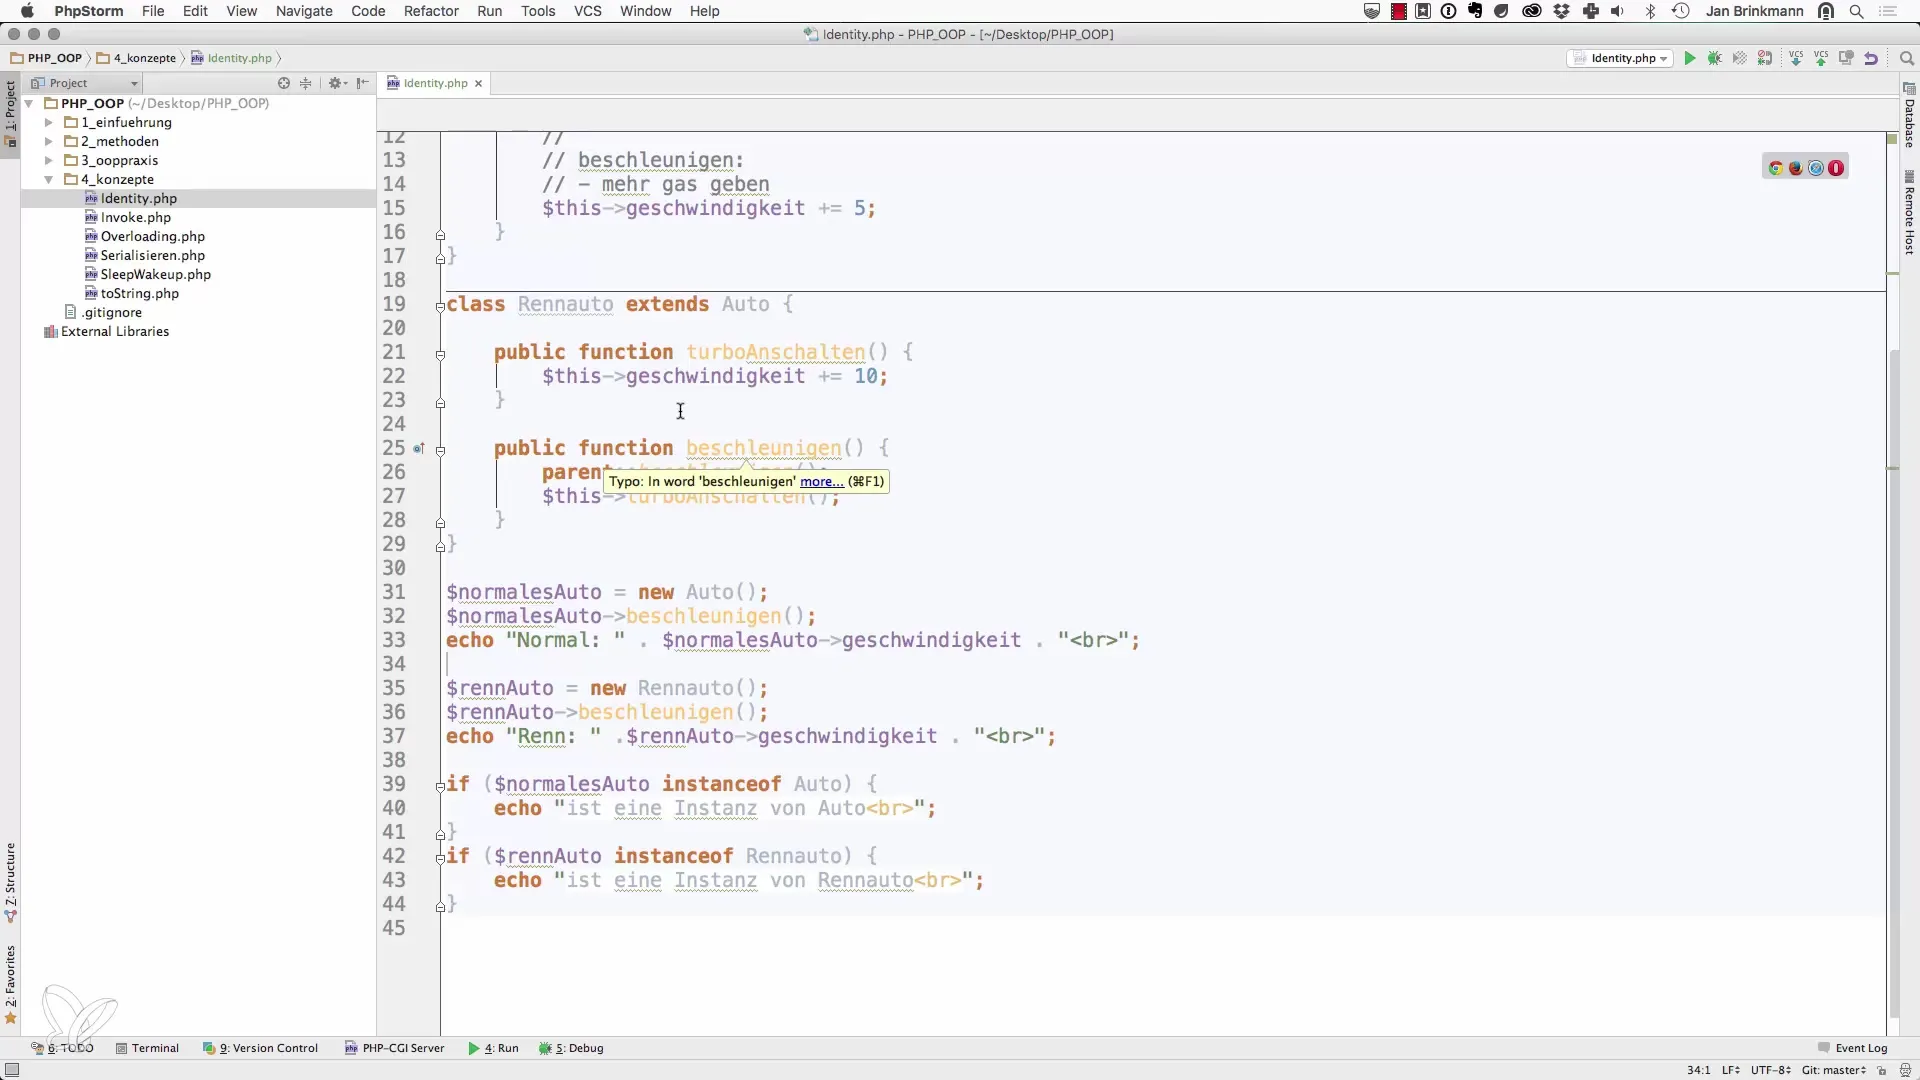This screenshot has width=1920, height=1080.
Task: Click the tool window quick access icon
Action: 12,1070
